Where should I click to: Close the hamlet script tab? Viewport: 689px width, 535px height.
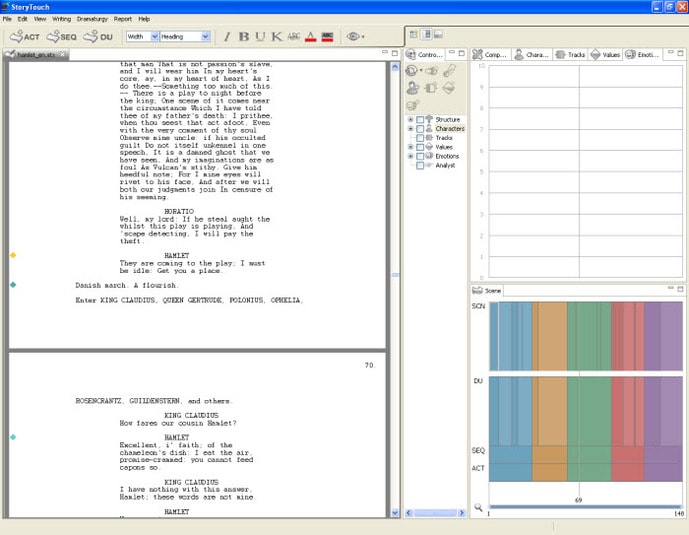62,54
